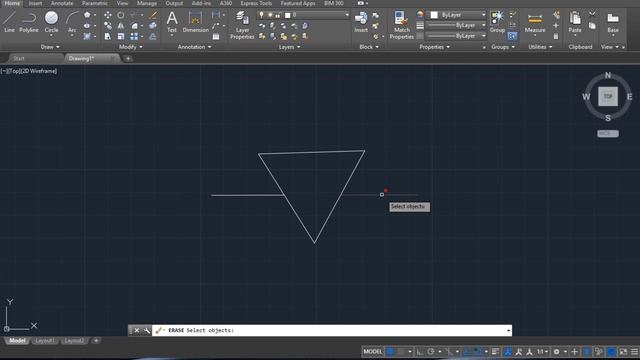The width and height of the screenshot is (640, 360).
Task: Toggle lineweight display in status bar
Action: coord(495,351)
